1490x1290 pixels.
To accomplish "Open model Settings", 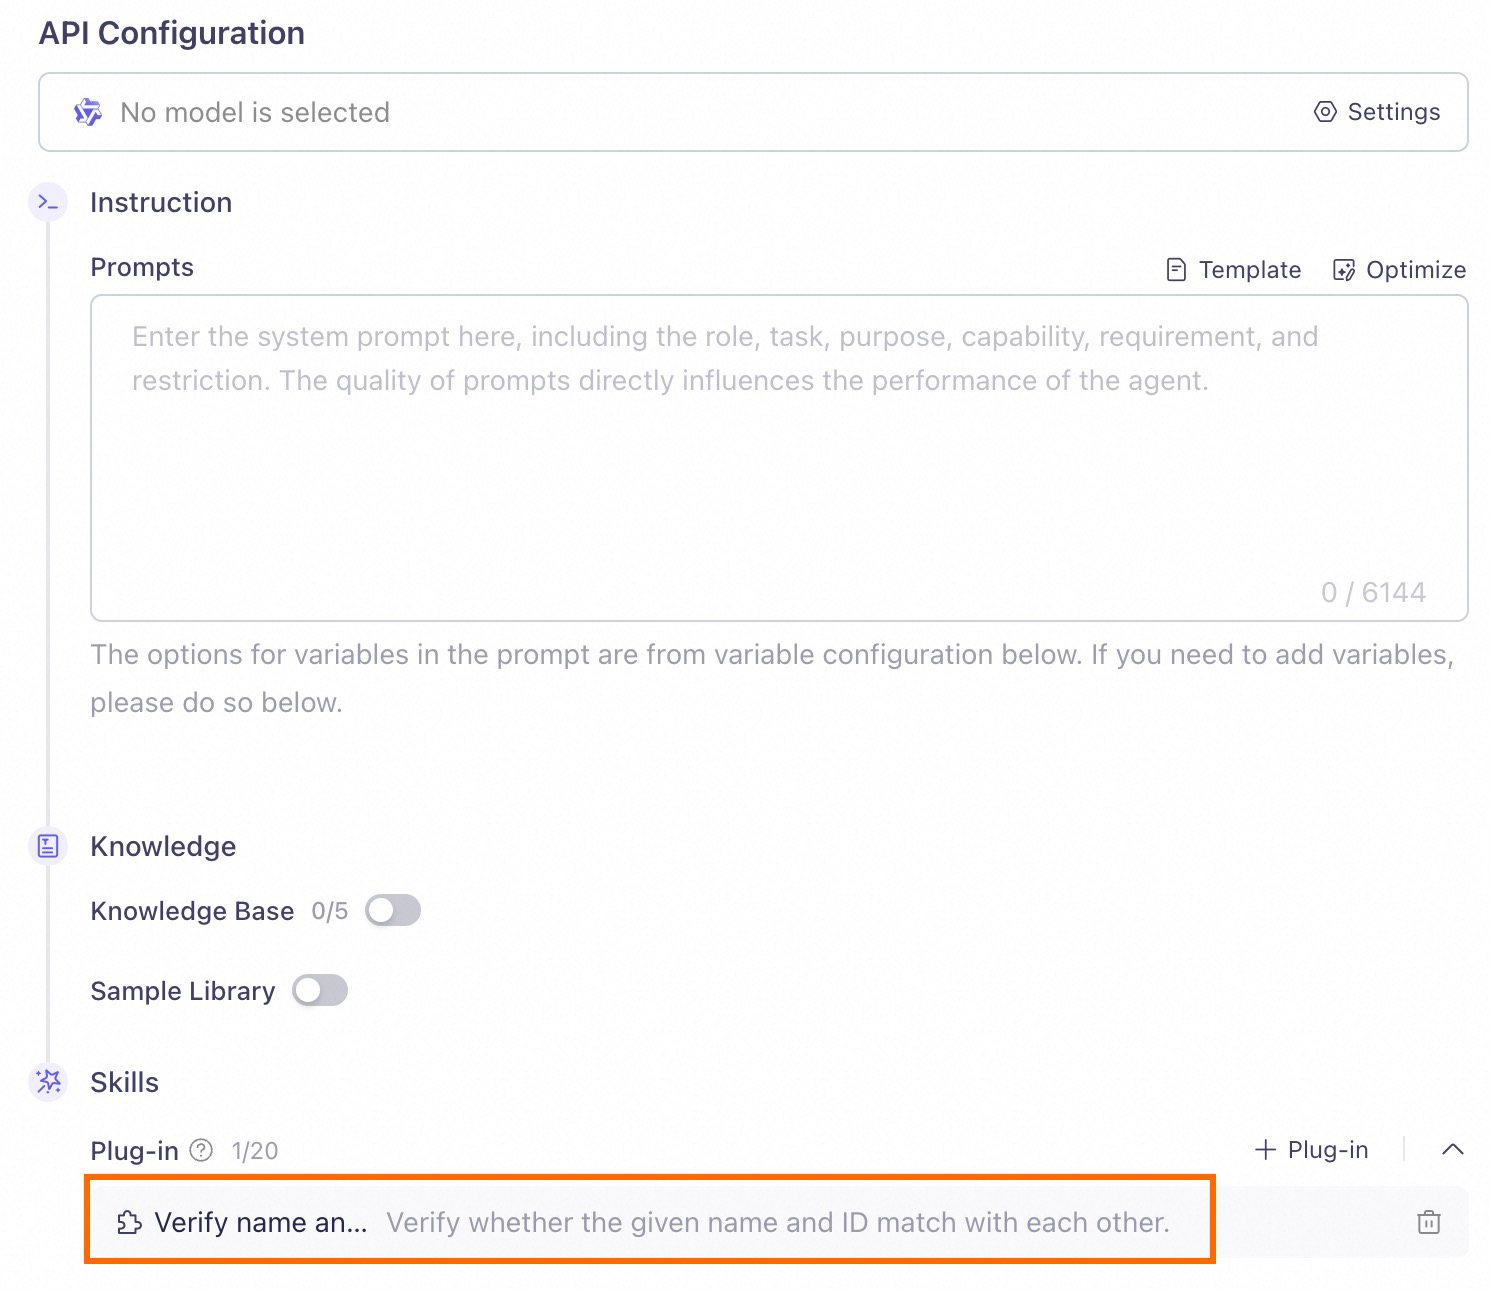I will 1377,112.
